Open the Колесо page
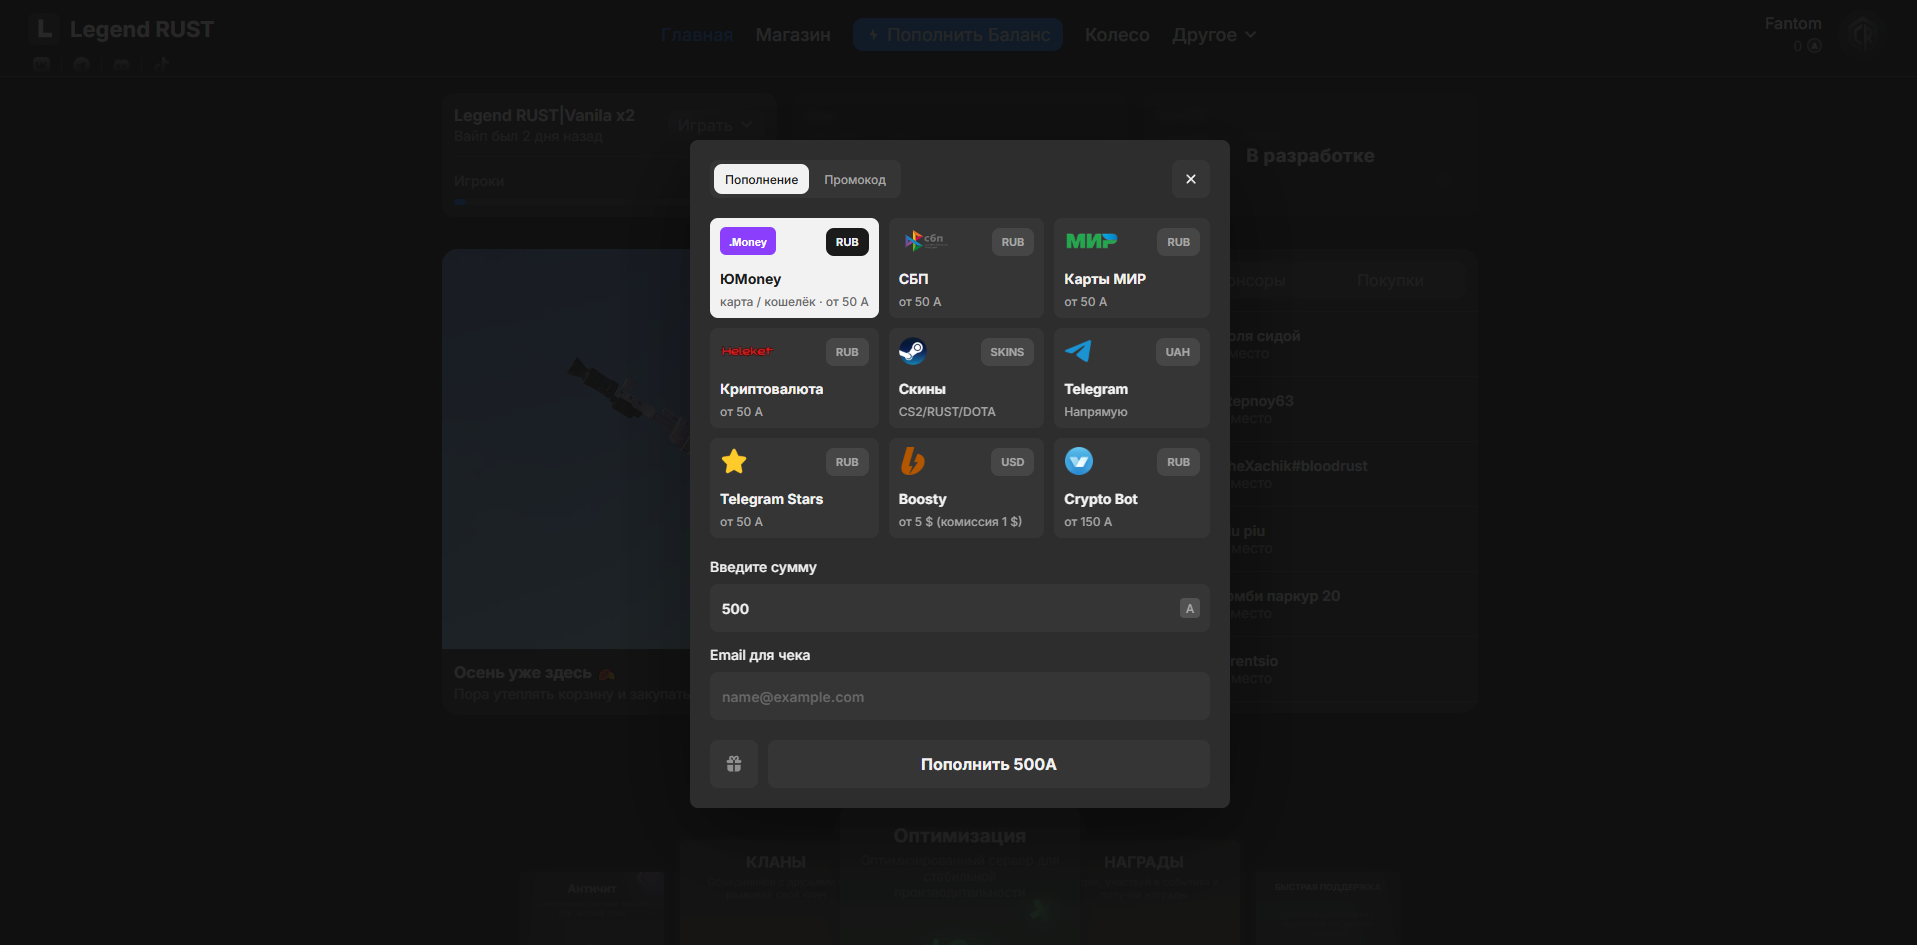Screen dimensions: 1917x945 tap(1117, 34)
